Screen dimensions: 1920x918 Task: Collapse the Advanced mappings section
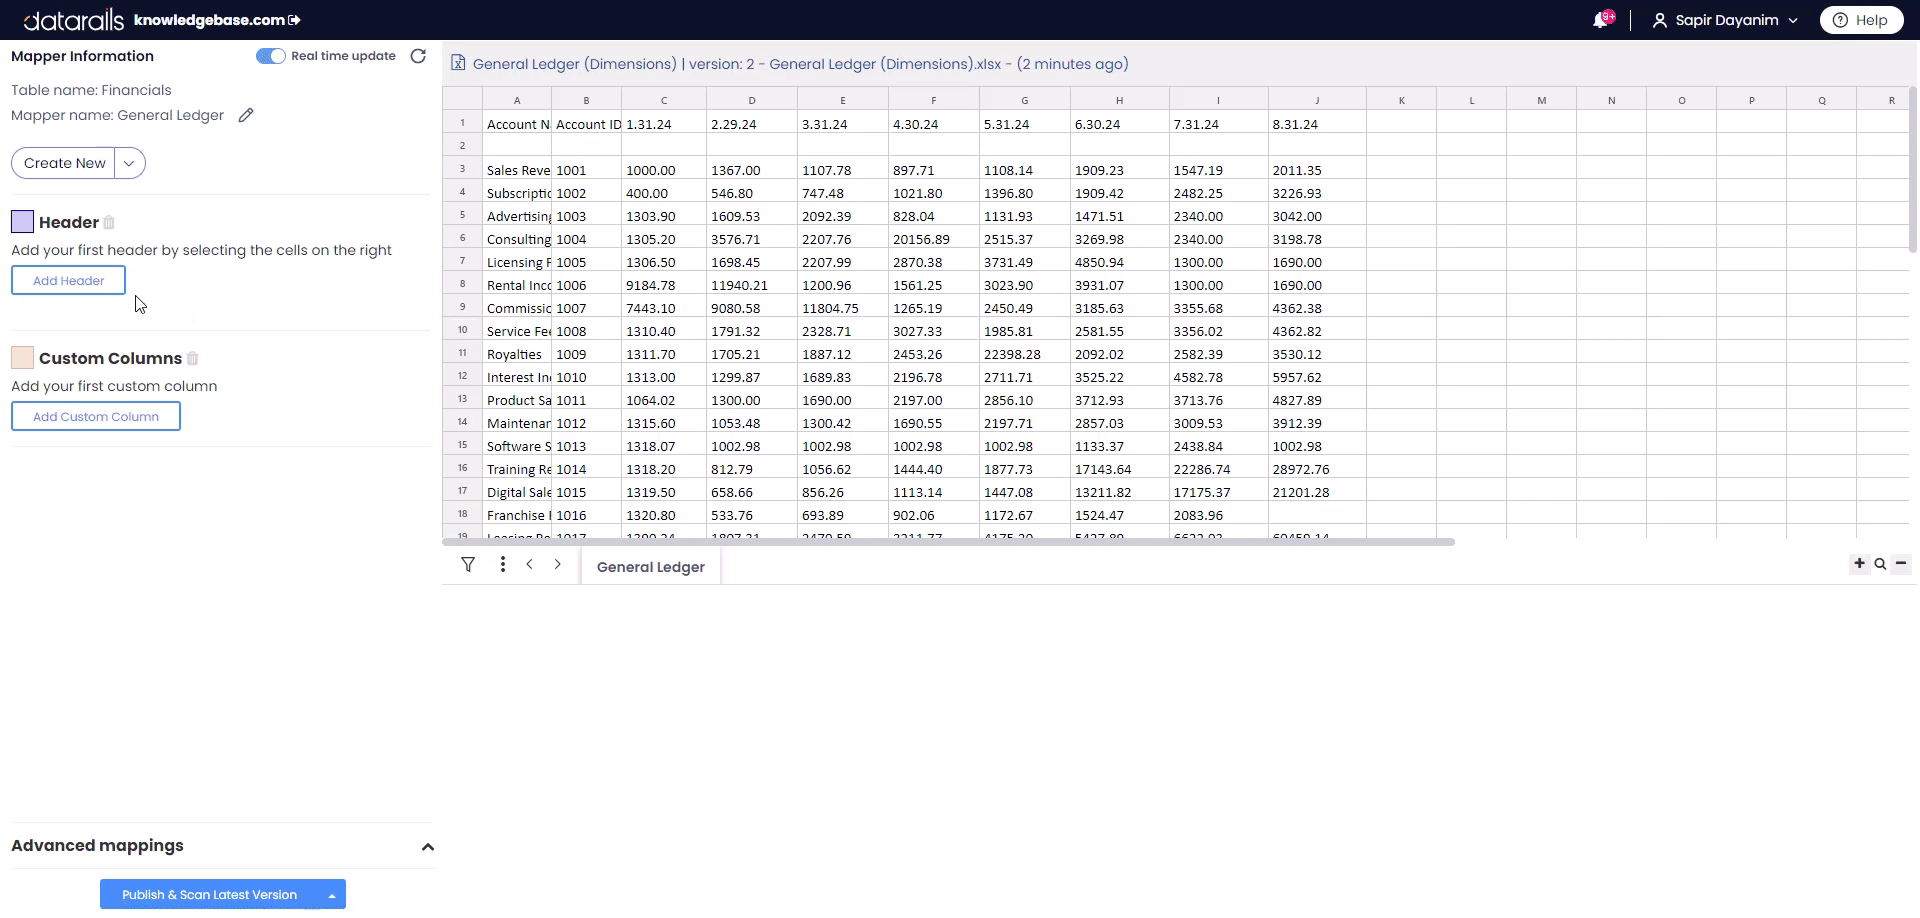tap(428, 847)
